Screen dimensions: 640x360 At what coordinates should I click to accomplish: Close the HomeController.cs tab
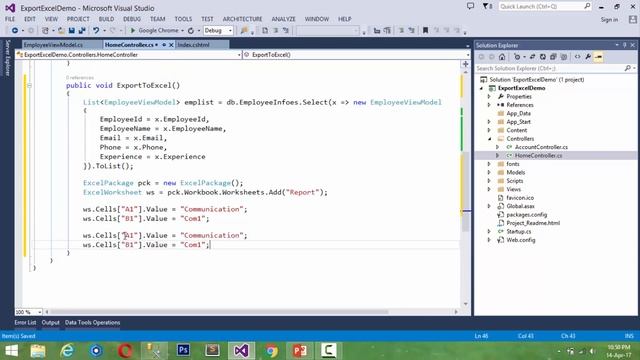tap(171, 44)
